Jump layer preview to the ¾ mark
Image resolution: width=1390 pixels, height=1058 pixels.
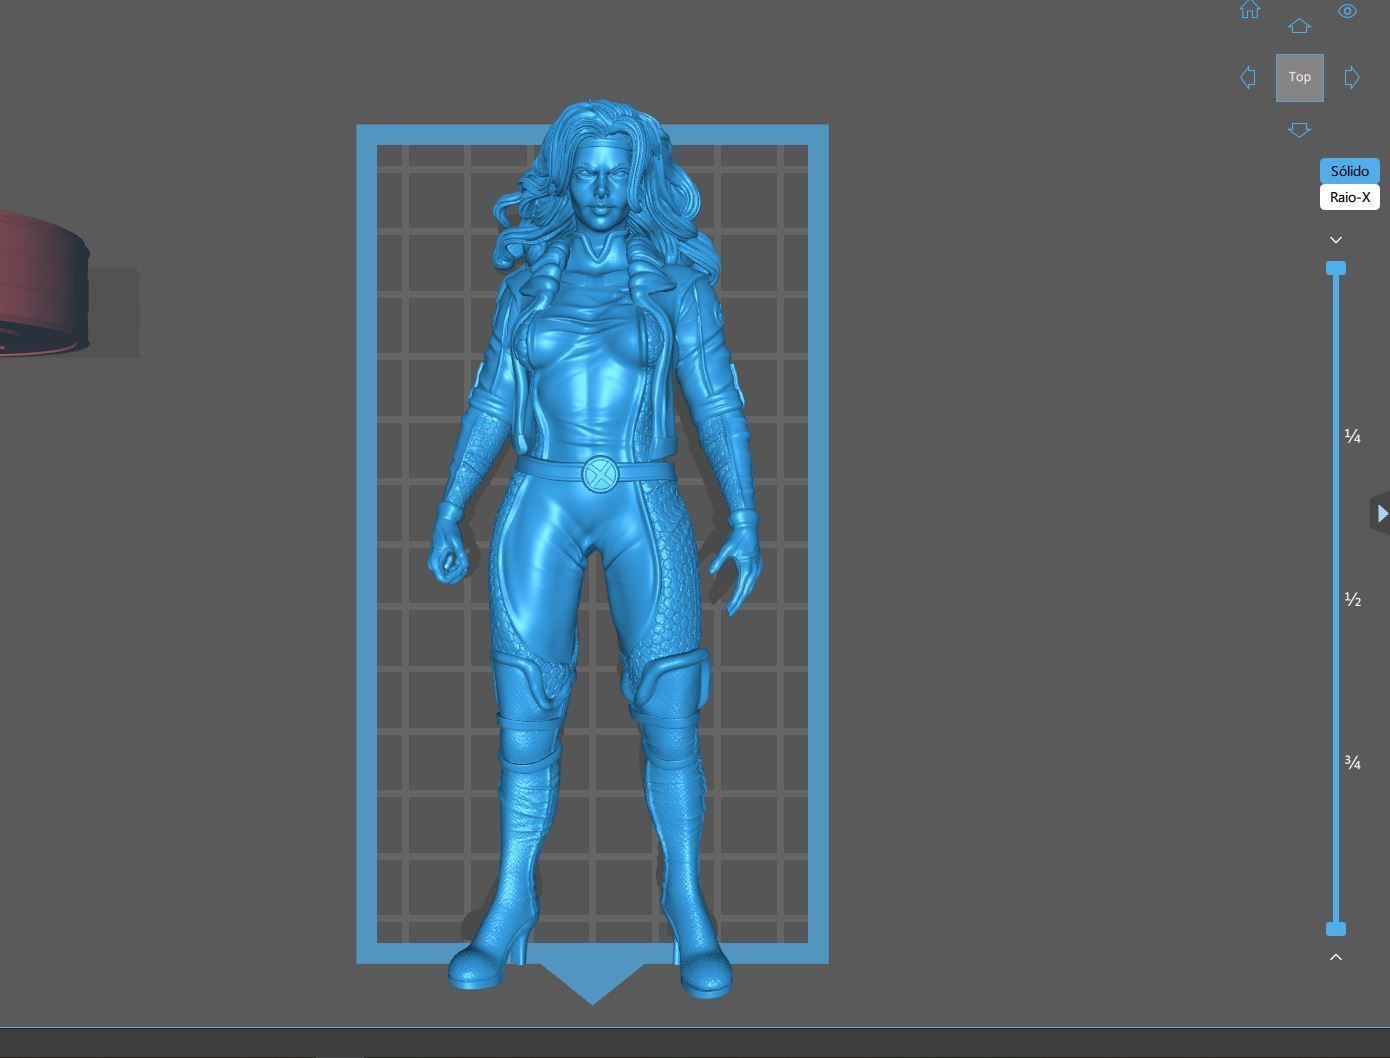[1353, 762]
